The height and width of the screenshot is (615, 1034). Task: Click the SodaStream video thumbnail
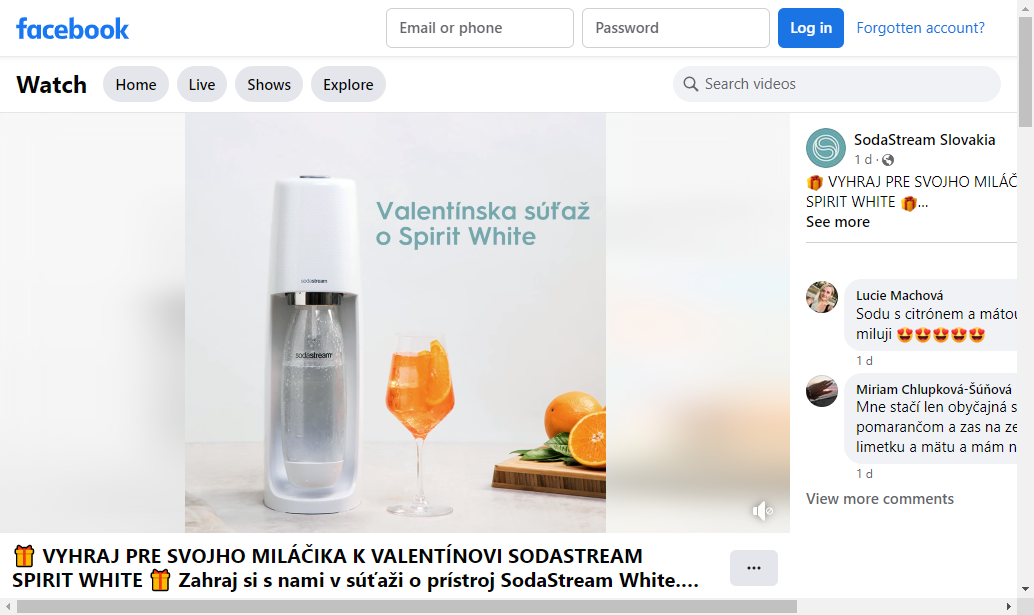395,322
